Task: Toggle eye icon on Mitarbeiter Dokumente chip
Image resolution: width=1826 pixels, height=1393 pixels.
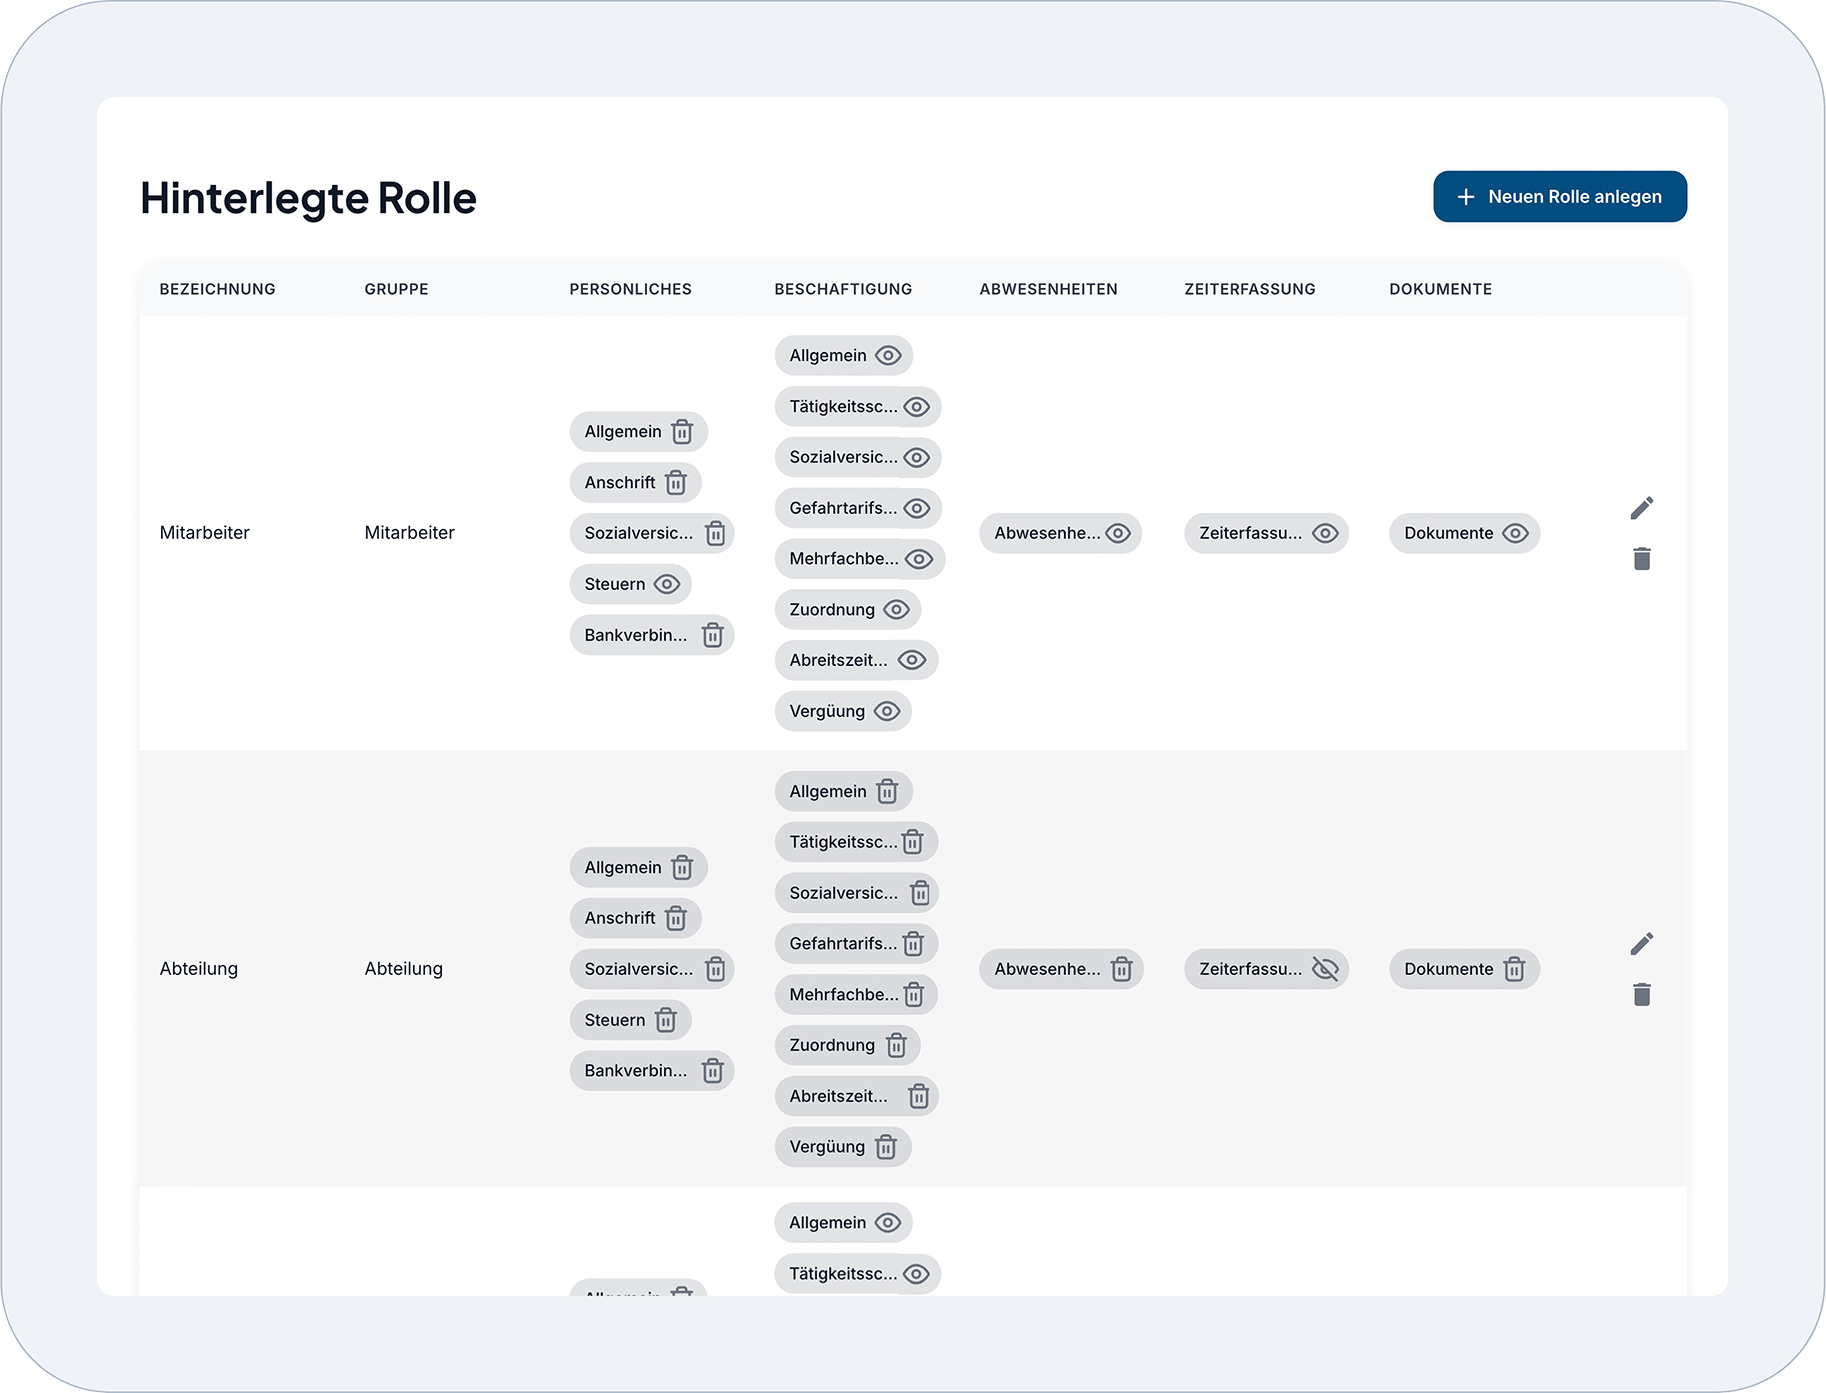Action: [1515, 533]
